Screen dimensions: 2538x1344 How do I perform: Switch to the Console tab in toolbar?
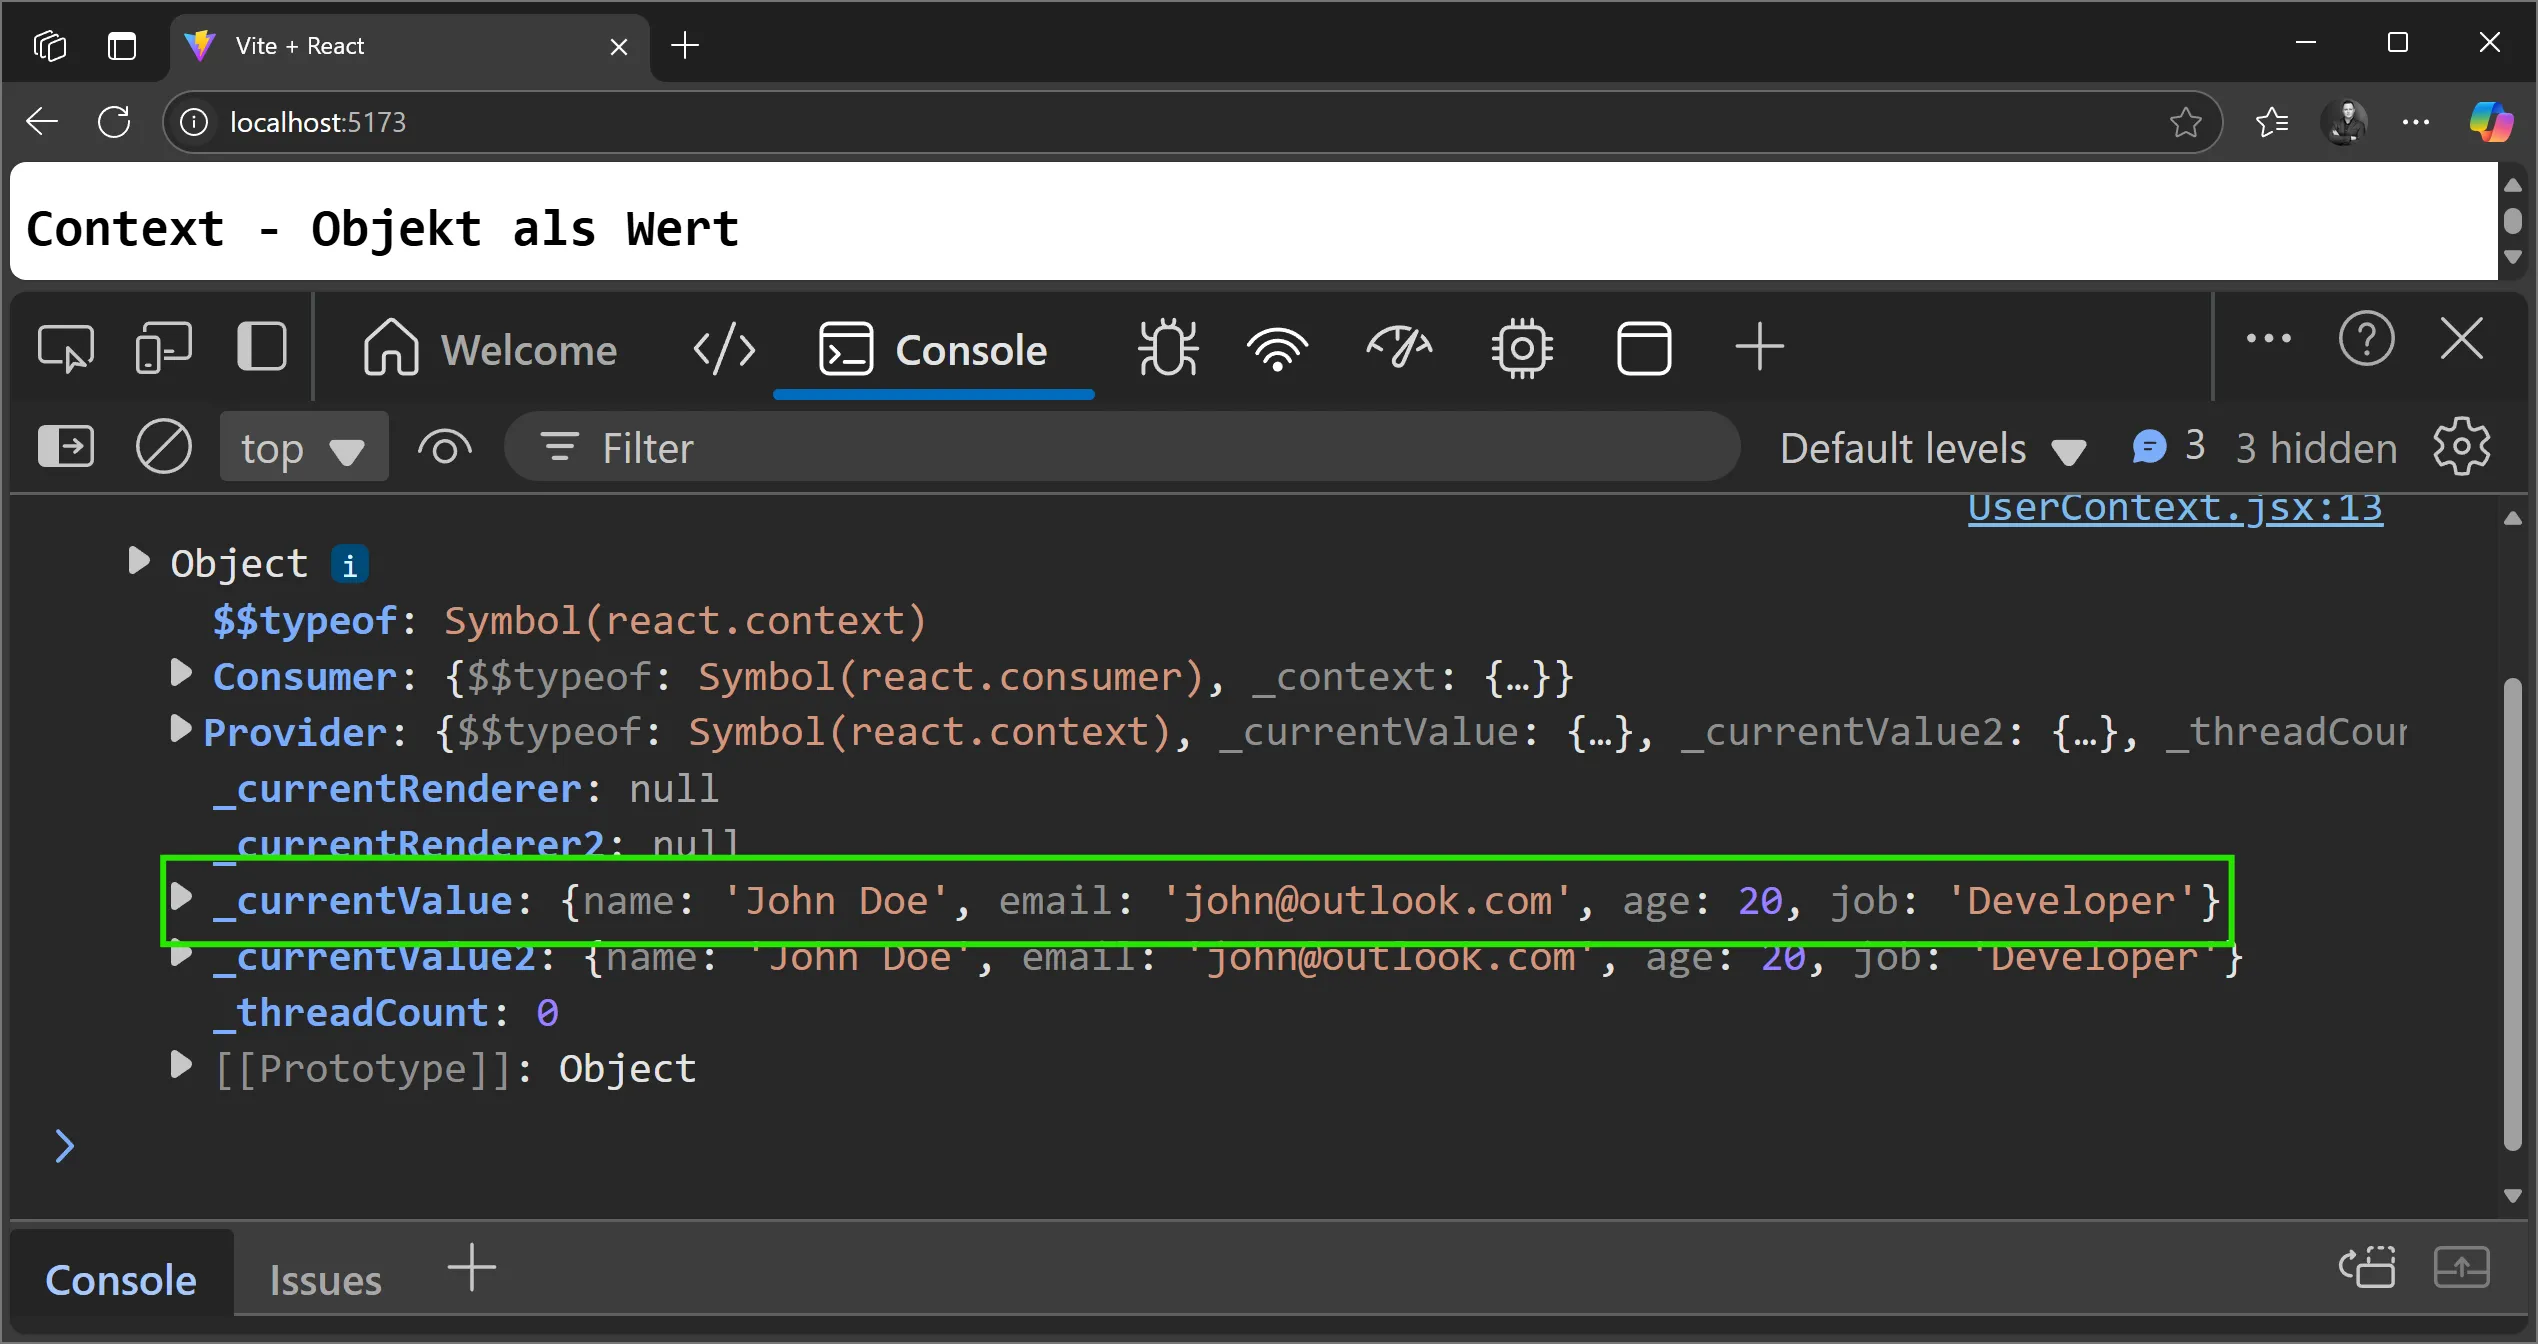[x=933, y=349]
